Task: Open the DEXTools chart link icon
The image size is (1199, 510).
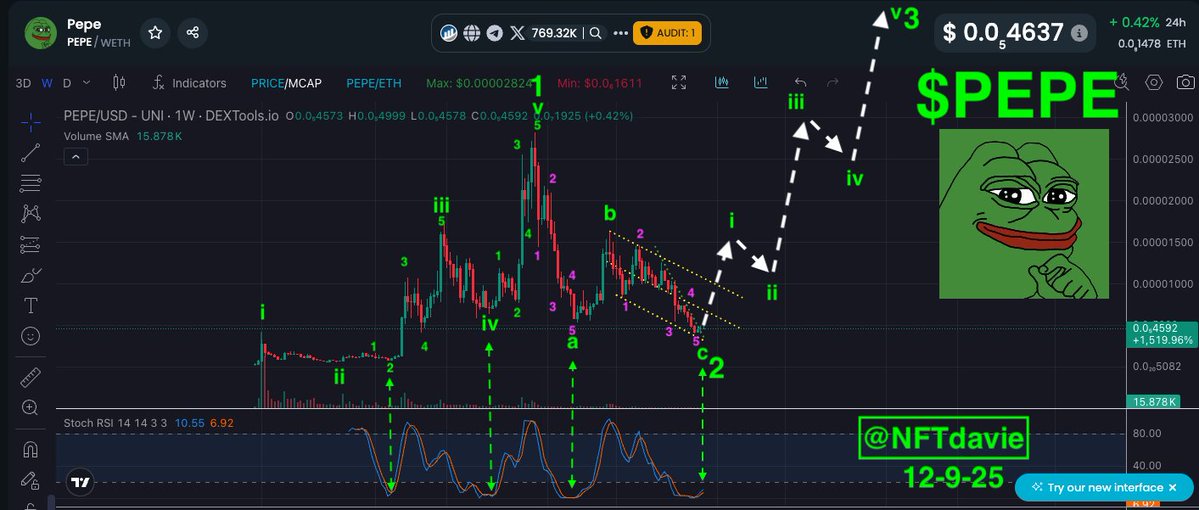Action: (x=449, y=33)
